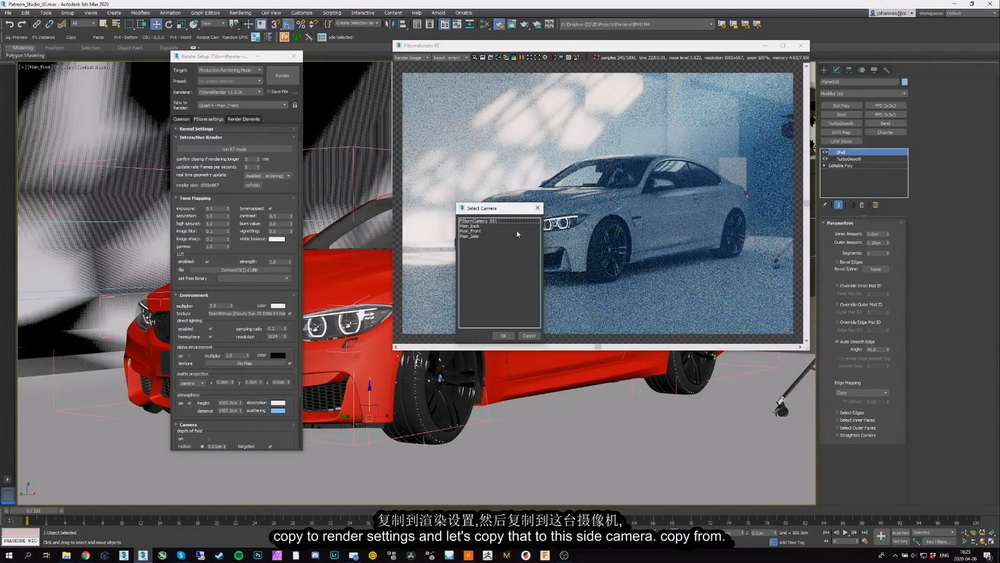Click the Render button in Render Setup

coord(282,76)
